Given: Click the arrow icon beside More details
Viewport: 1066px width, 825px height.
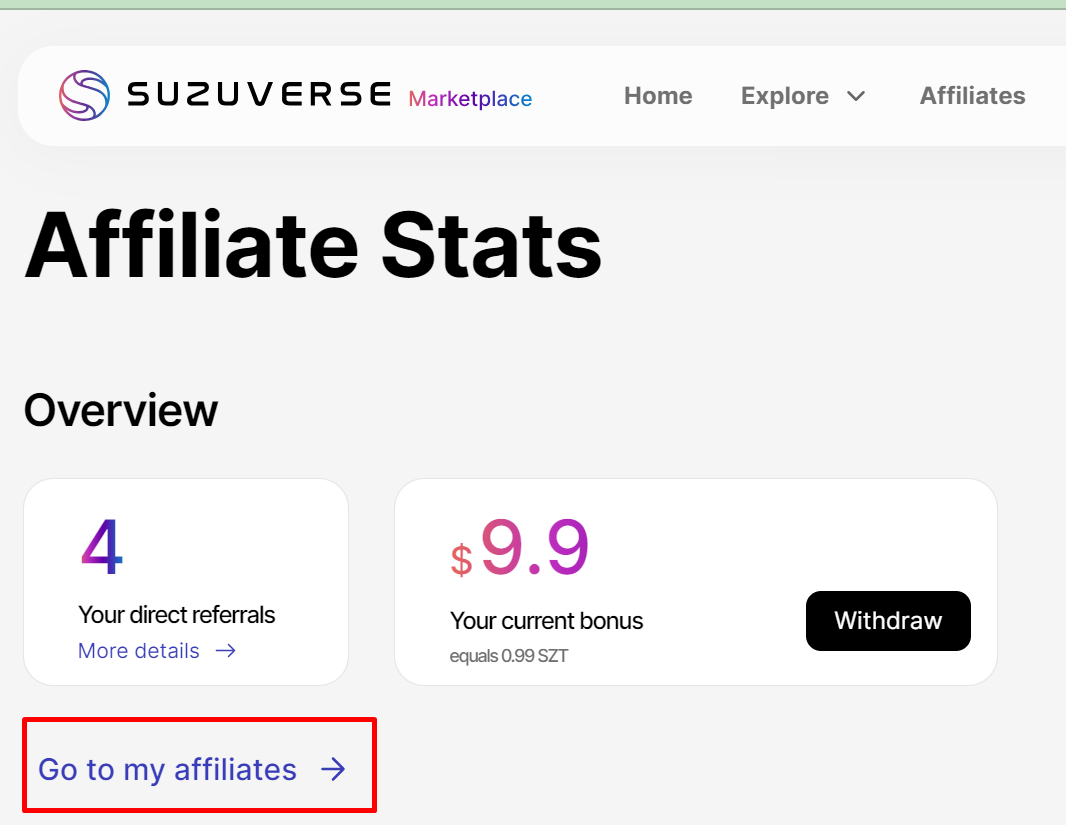Looking at the screenshot, I should pyautogui.click(x=226, y=651).
